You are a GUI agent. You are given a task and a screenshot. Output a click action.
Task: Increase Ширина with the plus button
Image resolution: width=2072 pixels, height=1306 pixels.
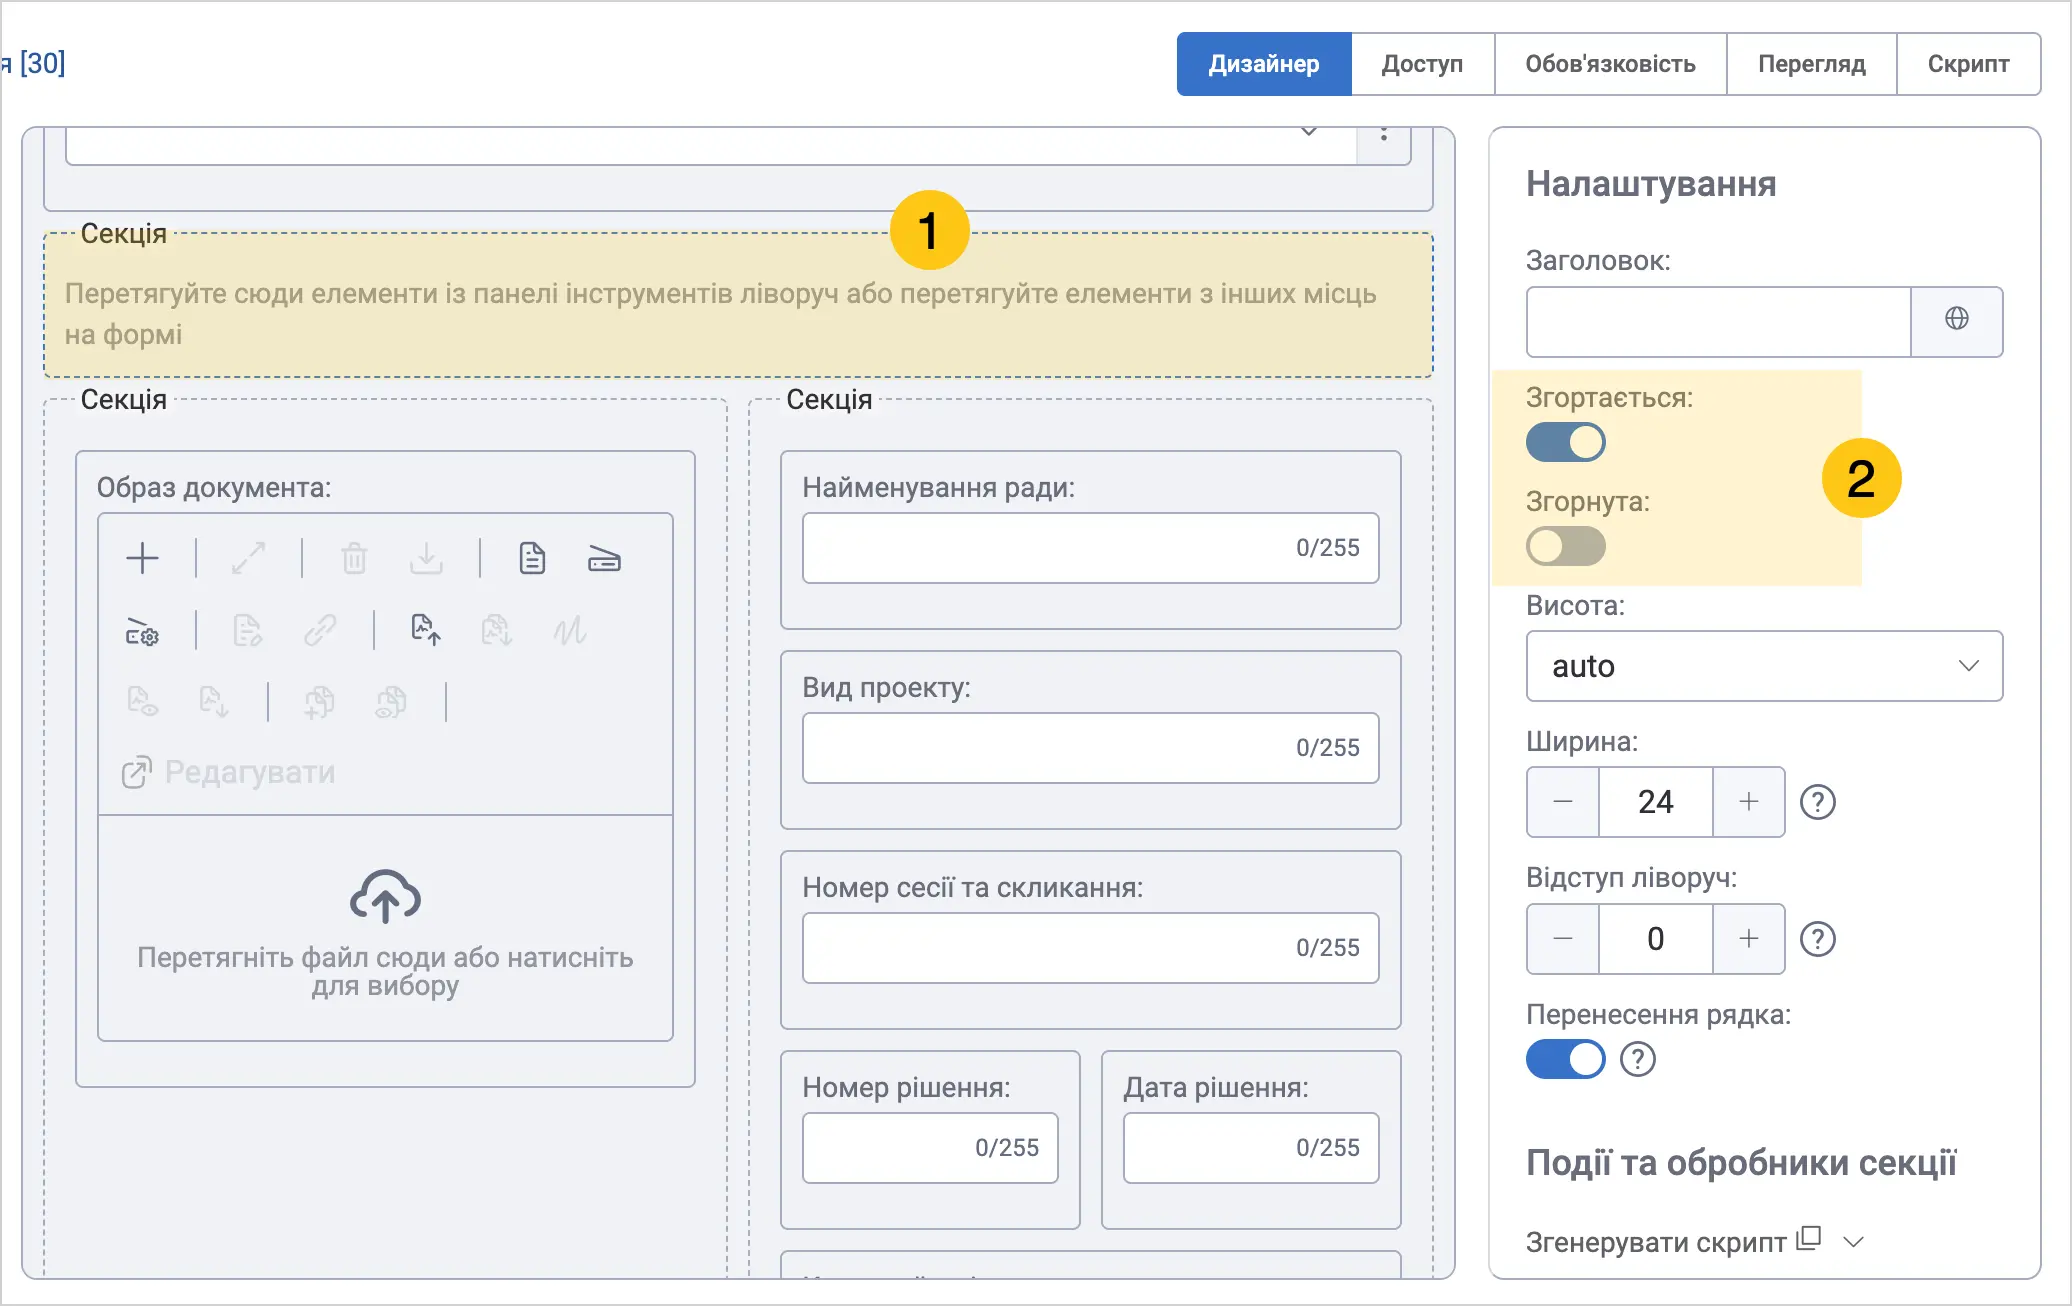click(x=1749, y=802)
